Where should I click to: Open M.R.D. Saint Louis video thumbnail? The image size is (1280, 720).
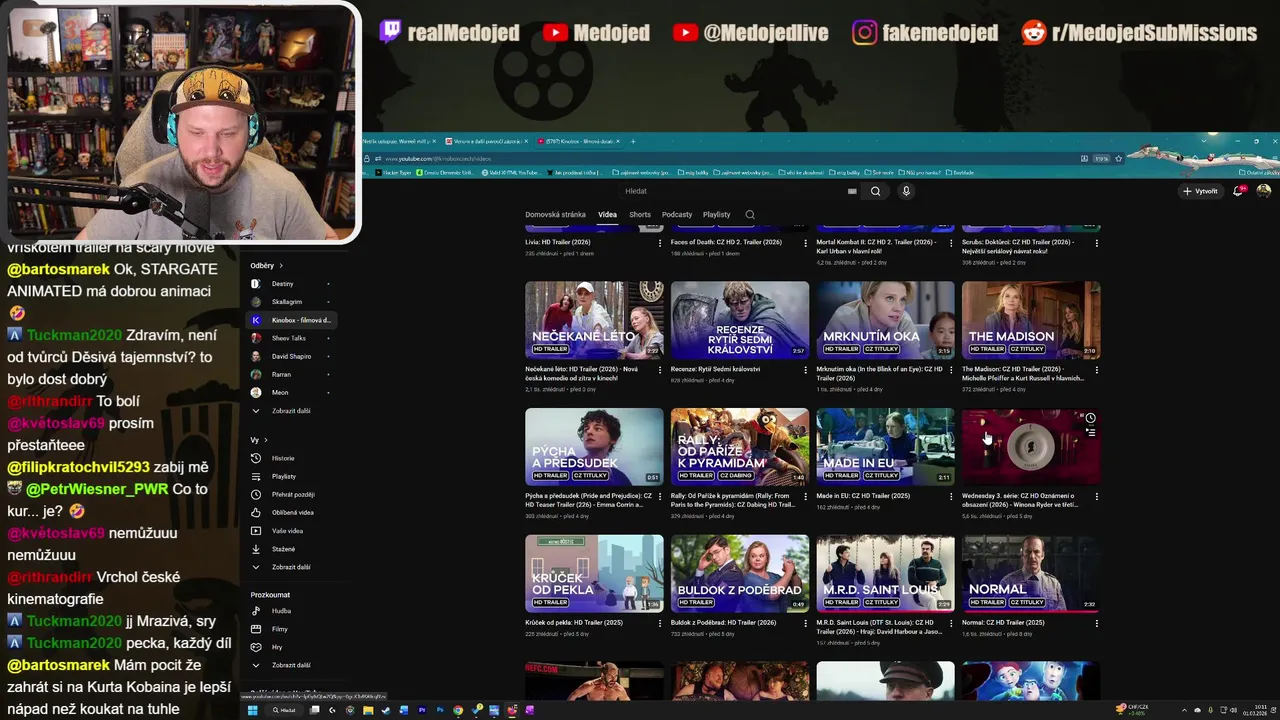(885, 573)
